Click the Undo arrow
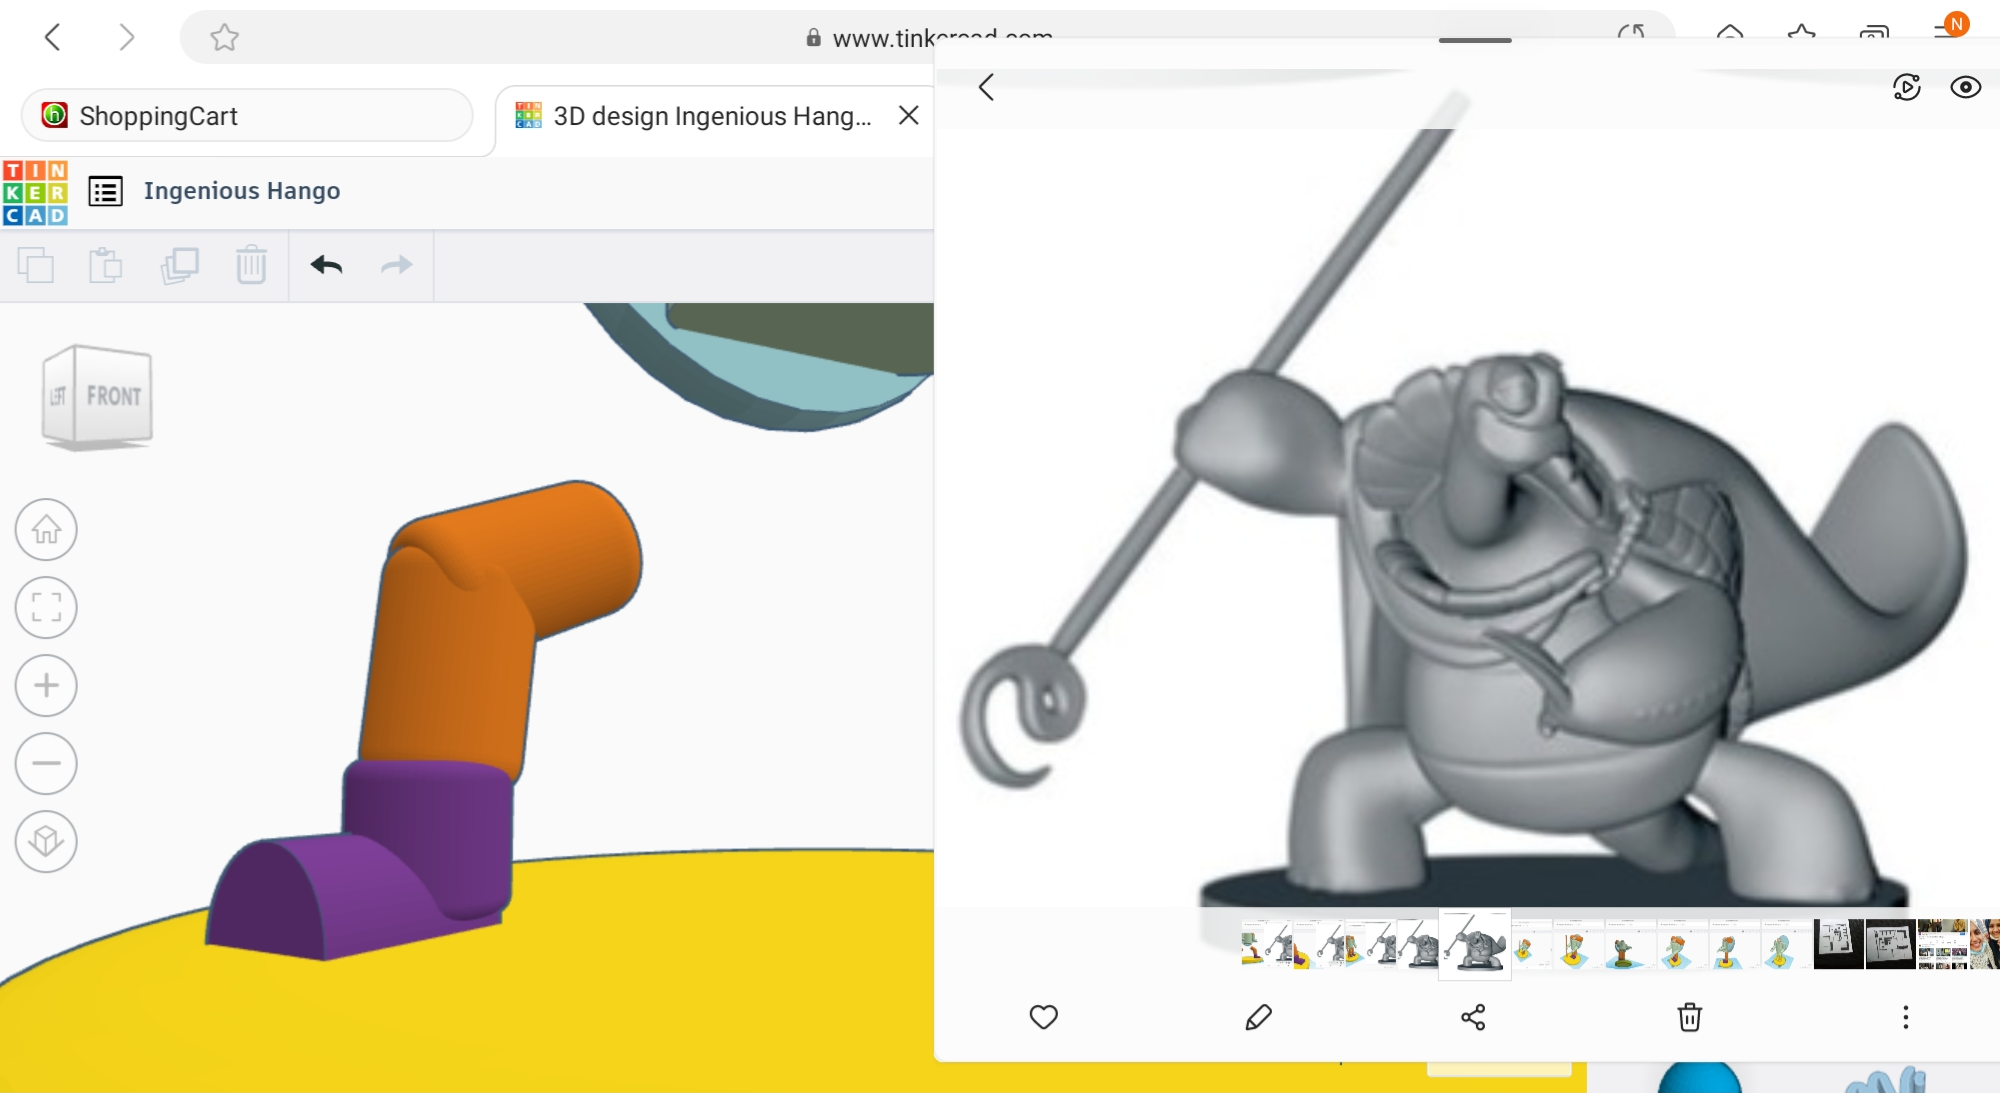The height and width of the screenshot is (1093, 2000). point(326,265)
